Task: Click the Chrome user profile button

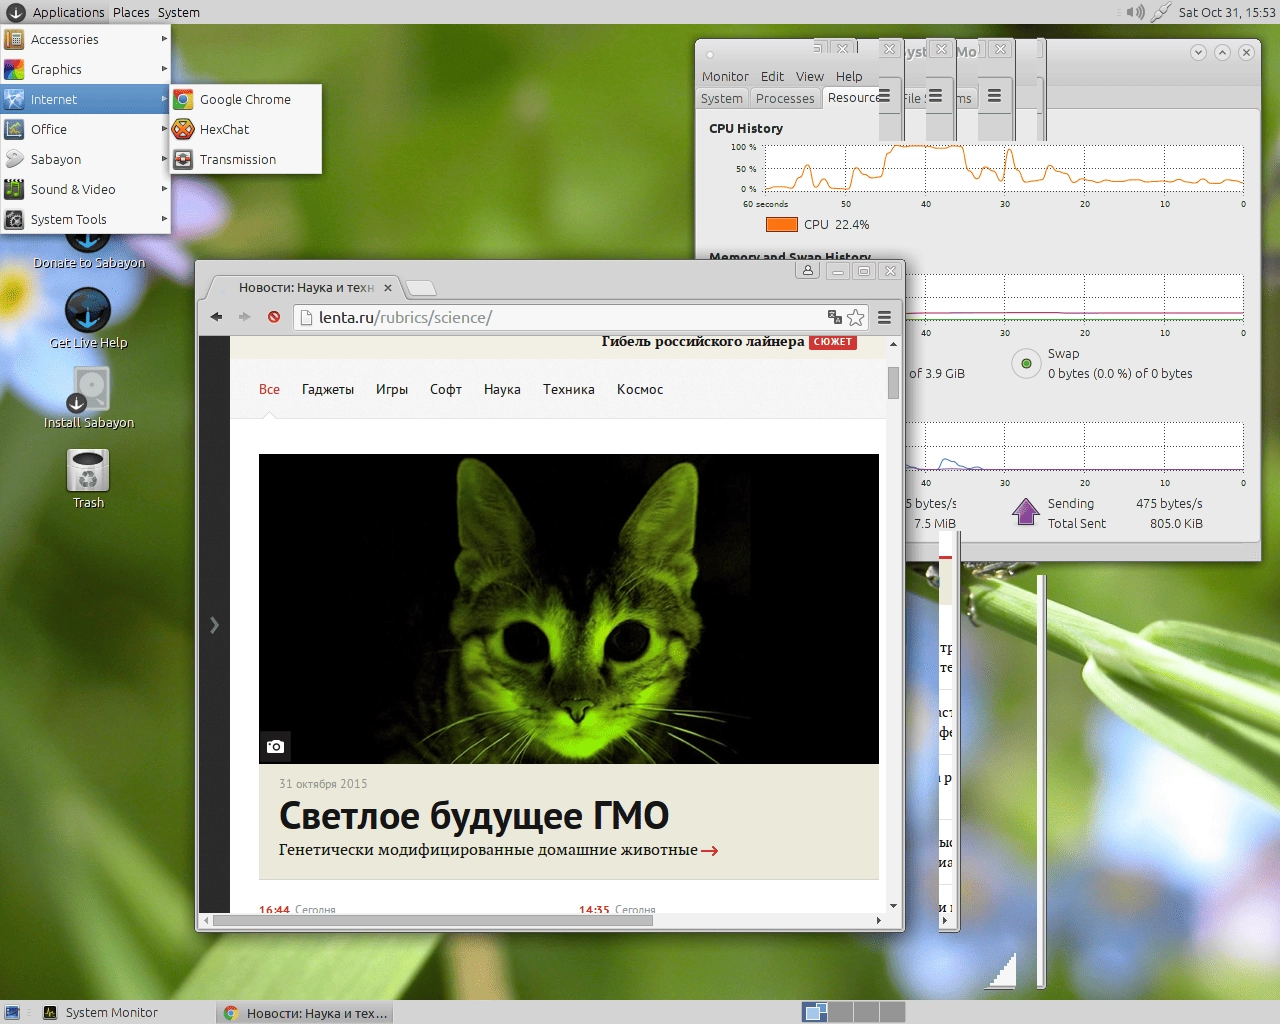Action: [x=808, y=270]
